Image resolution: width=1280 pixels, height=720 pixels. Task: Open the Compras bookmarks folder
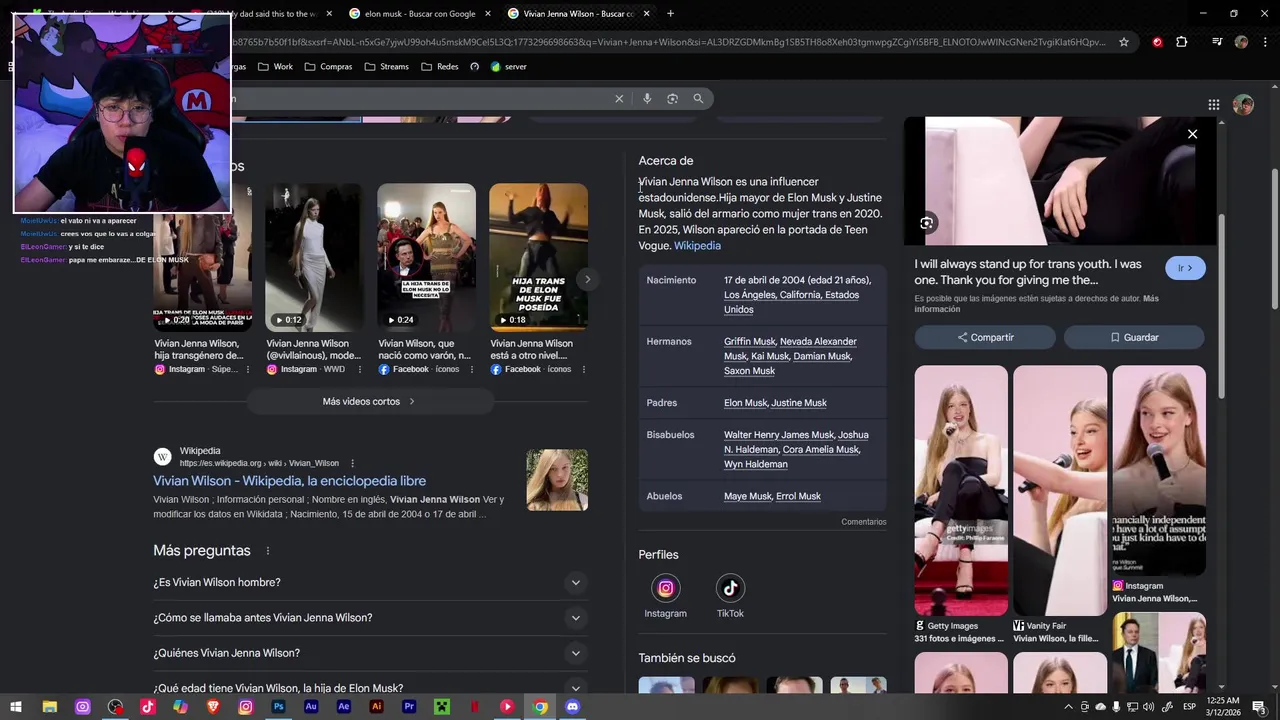coord(328,67)
